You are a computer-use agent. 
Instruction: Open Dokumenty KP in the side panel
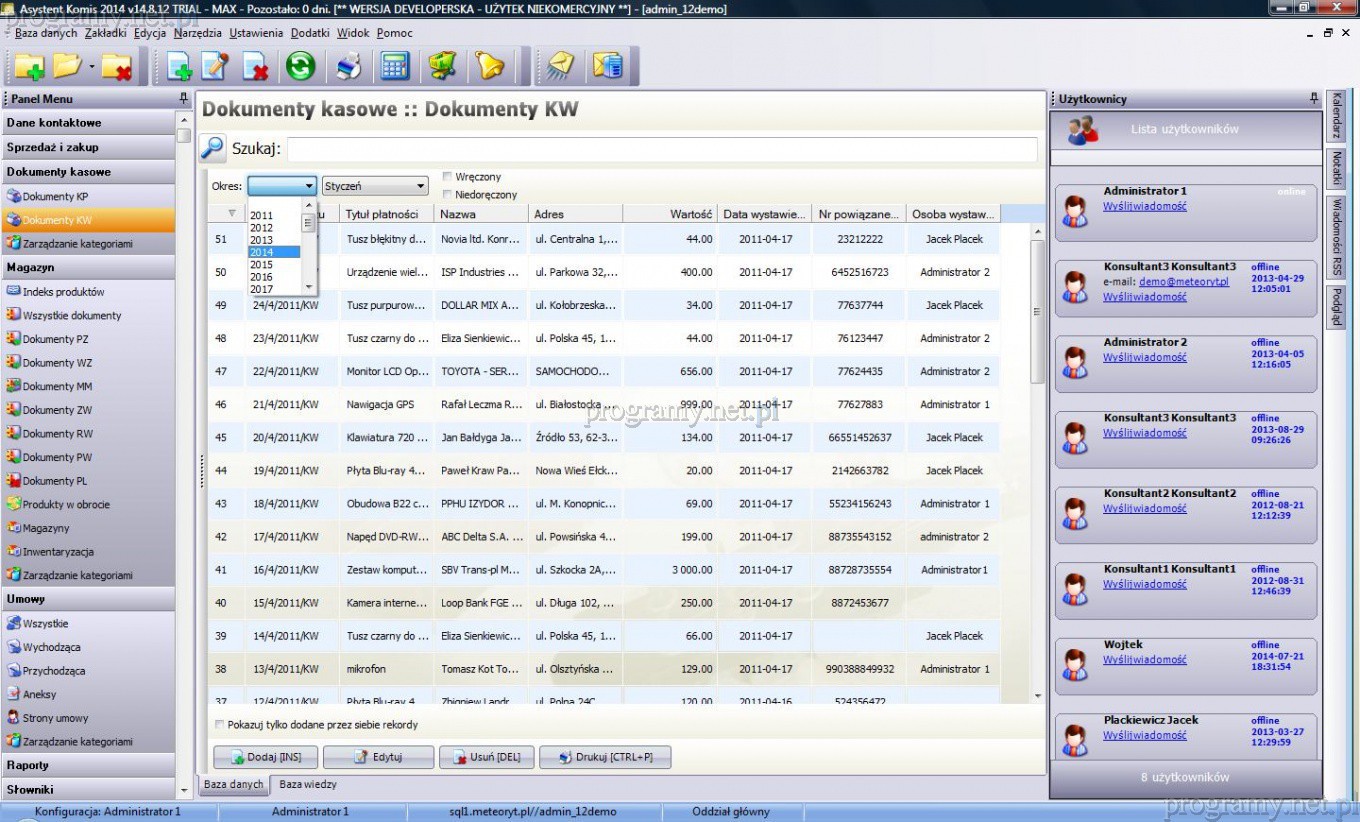tap(55, 197)
